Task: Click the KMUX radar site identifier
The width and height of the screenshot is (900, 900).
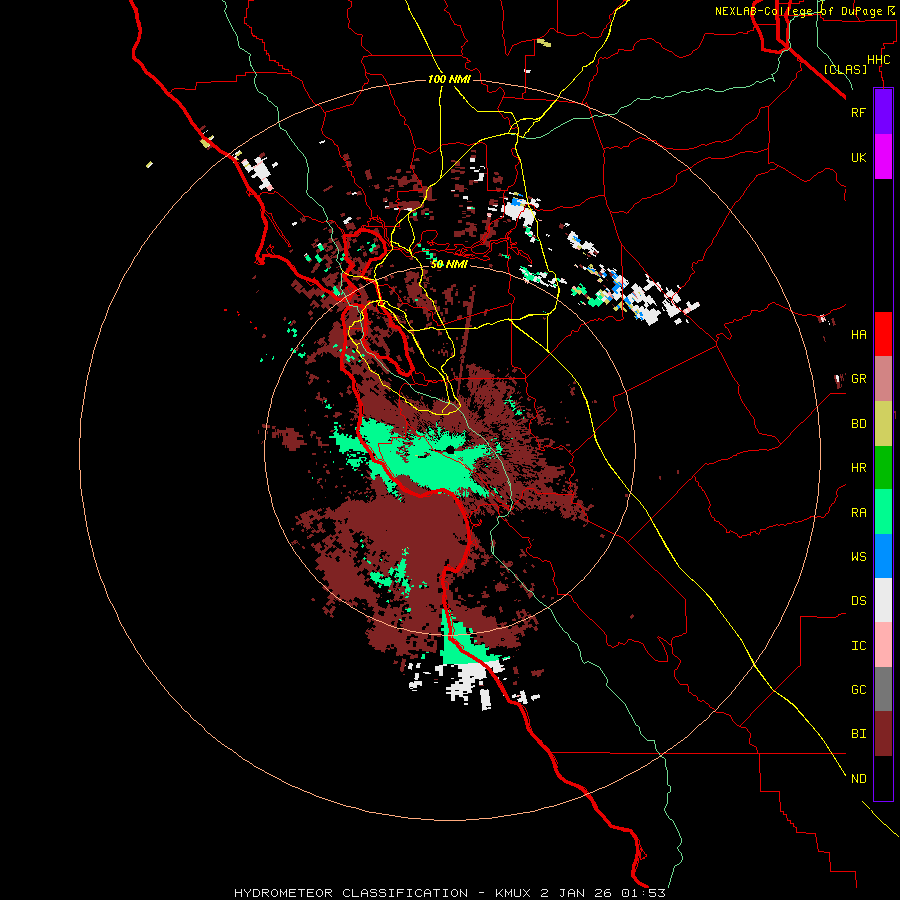Action: [x=515, y=893]
